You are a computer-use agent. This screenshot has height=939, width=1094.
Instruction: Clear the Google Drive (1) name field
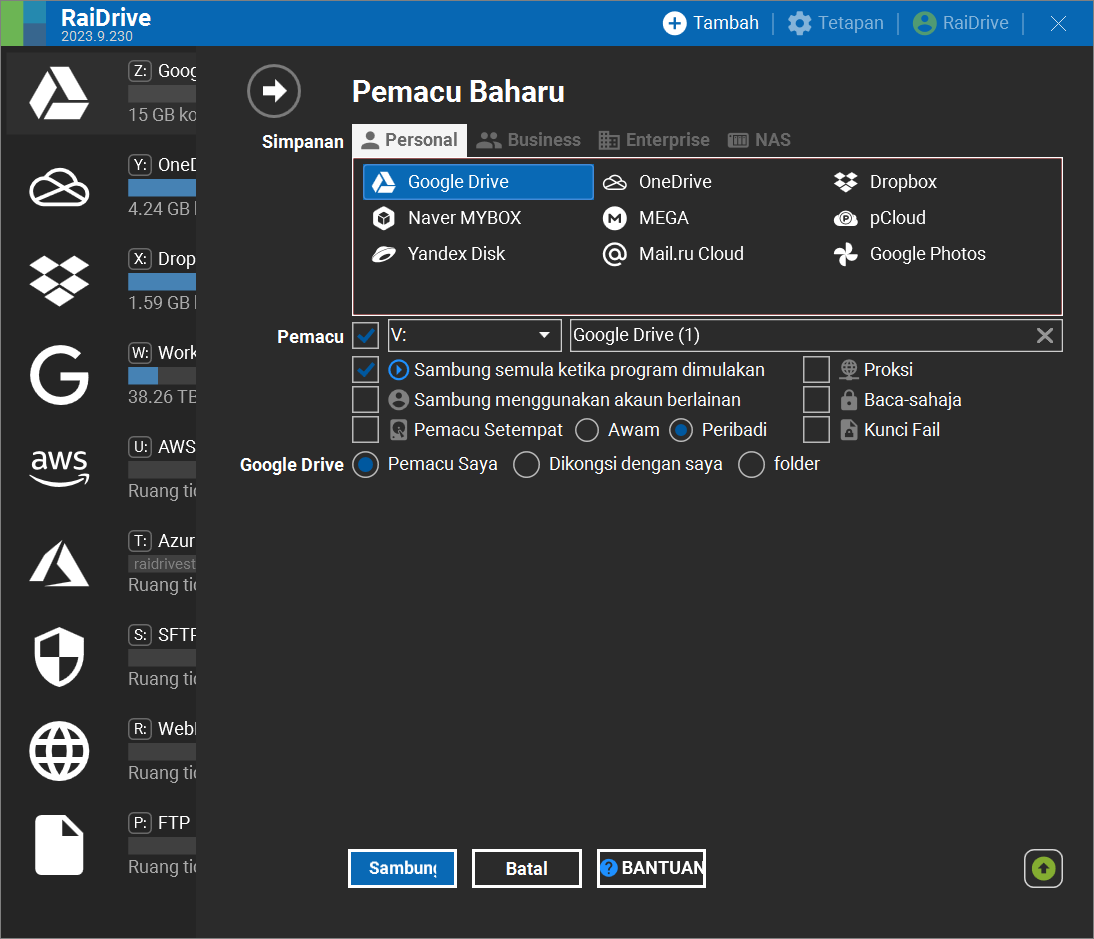tap(1044, 336)
